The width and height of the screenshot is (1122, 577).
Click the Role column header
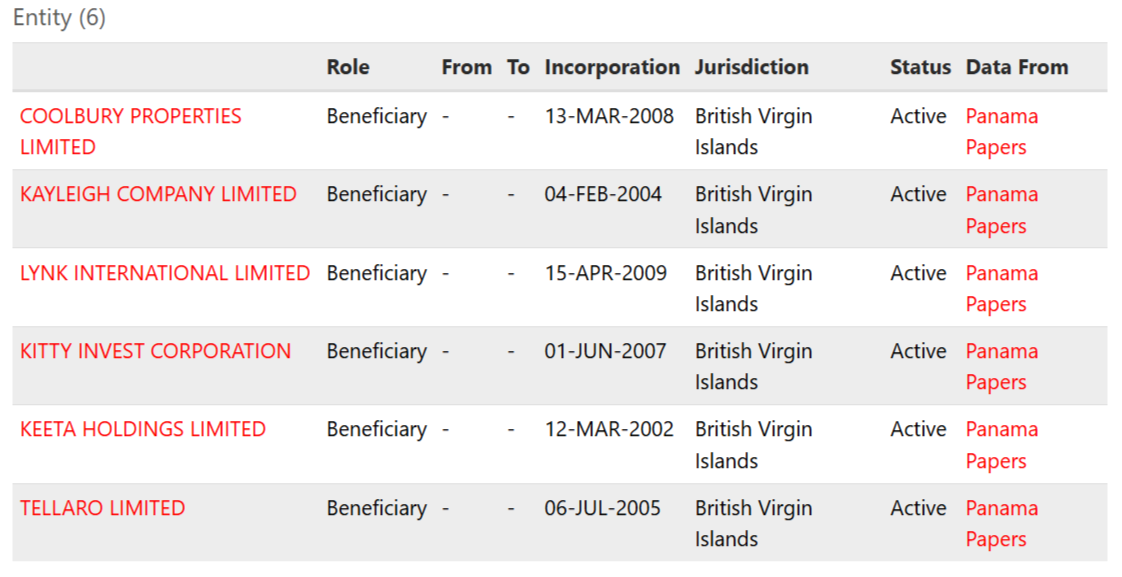[x=348, y=67]
